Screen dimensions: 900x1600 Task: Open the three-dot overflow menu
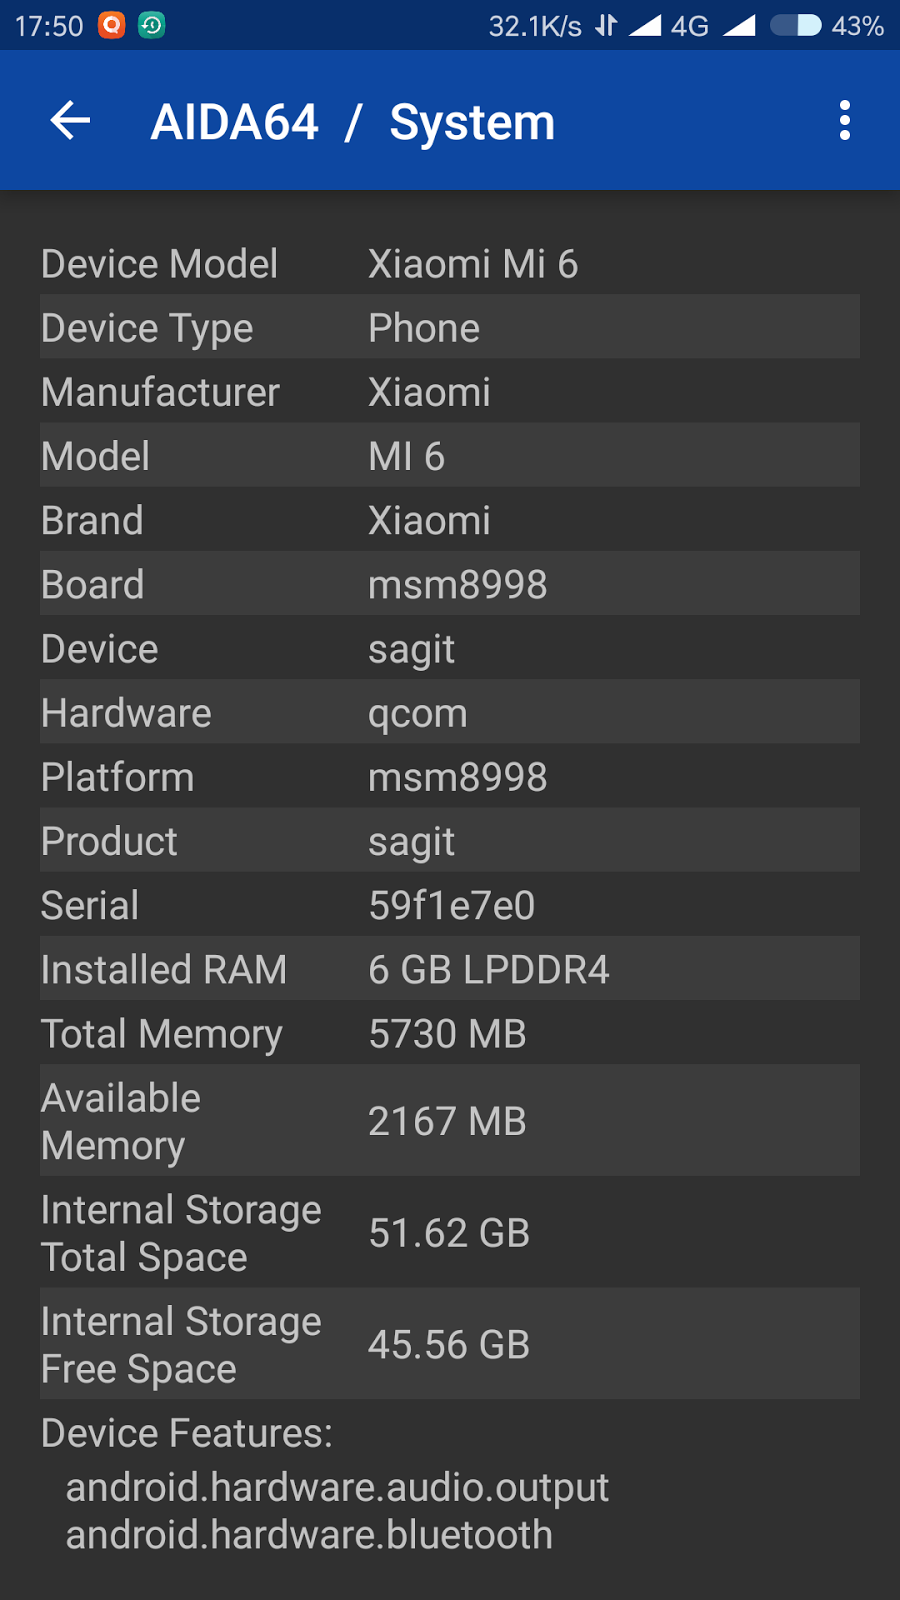click(x=845, y=121)
